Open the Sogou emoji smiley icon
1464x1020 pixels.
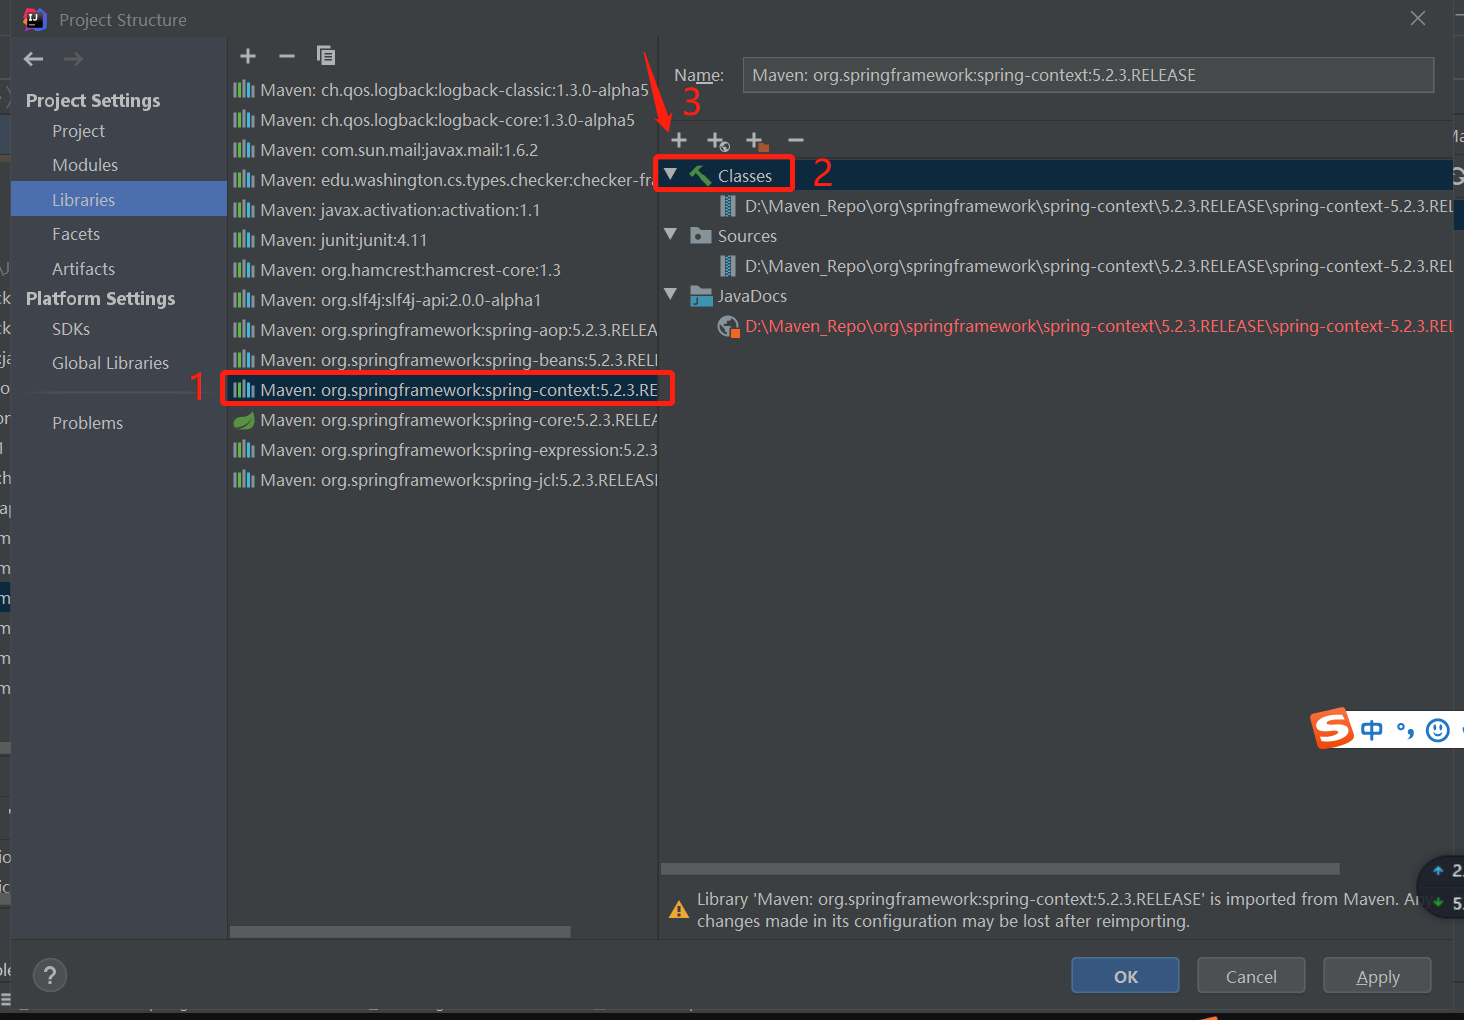1438,730
